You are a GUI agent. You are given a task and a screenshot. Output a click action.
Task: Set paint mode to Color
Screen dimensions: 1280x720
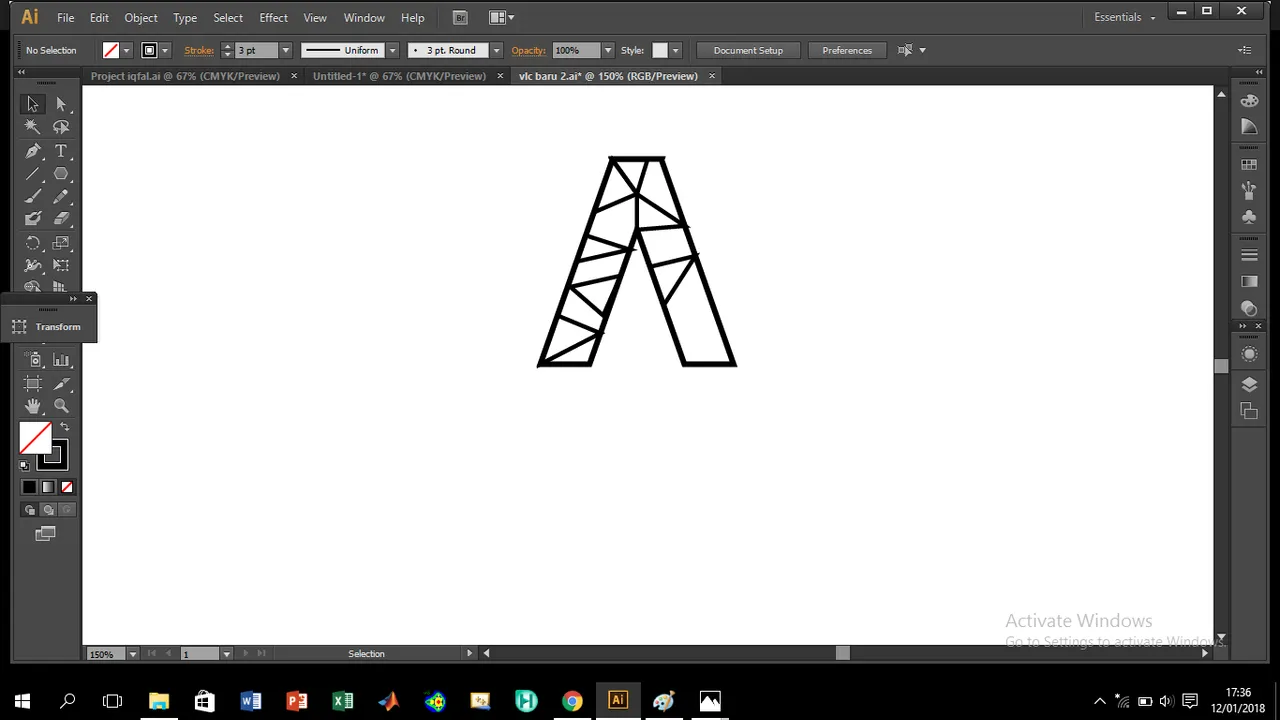pos(29,487)
